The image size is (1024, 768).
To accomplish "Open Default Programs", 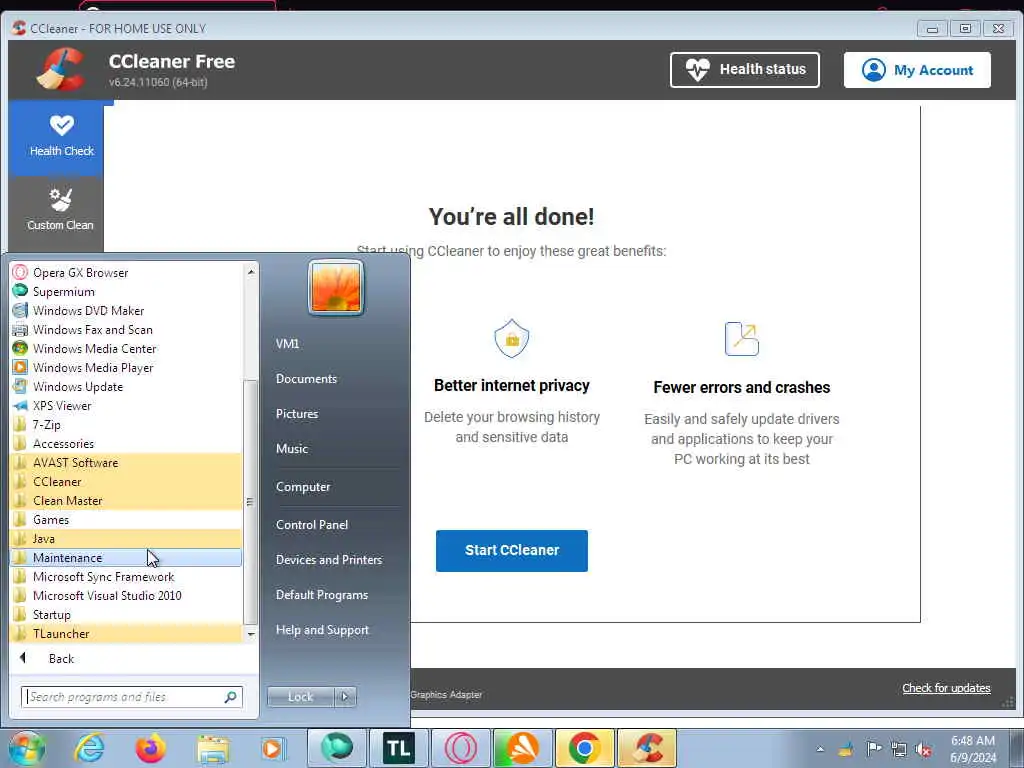I will click(321, 595).
